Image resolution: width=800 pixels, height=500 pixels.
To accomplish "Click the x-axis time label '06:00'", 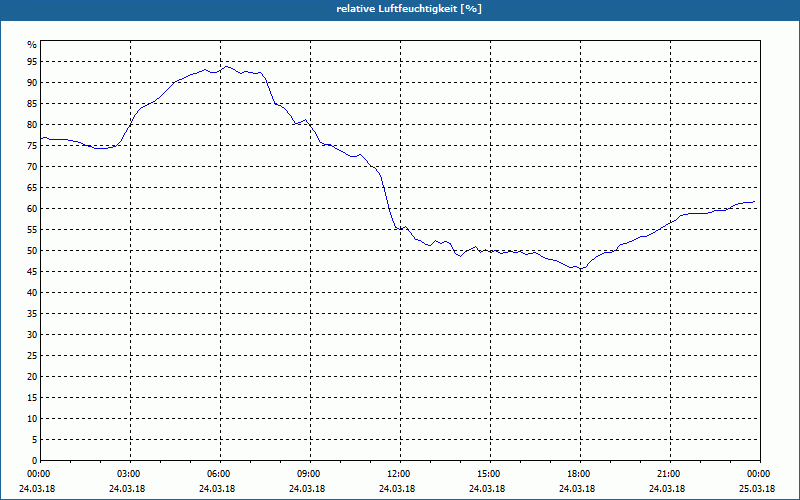I will (220, 474).
